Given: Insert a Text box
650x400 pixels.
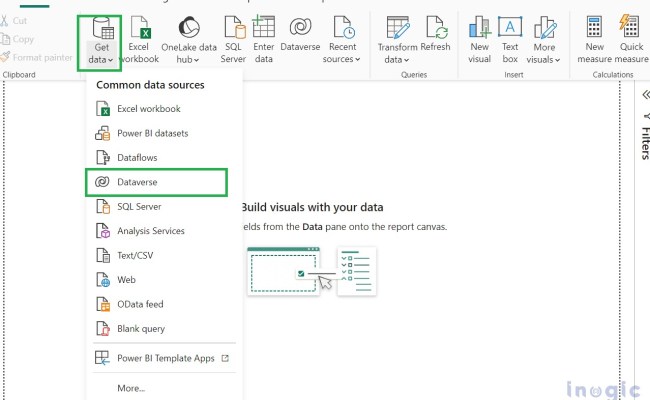Looking at the screenshot, I should click(x=510, y=40).
